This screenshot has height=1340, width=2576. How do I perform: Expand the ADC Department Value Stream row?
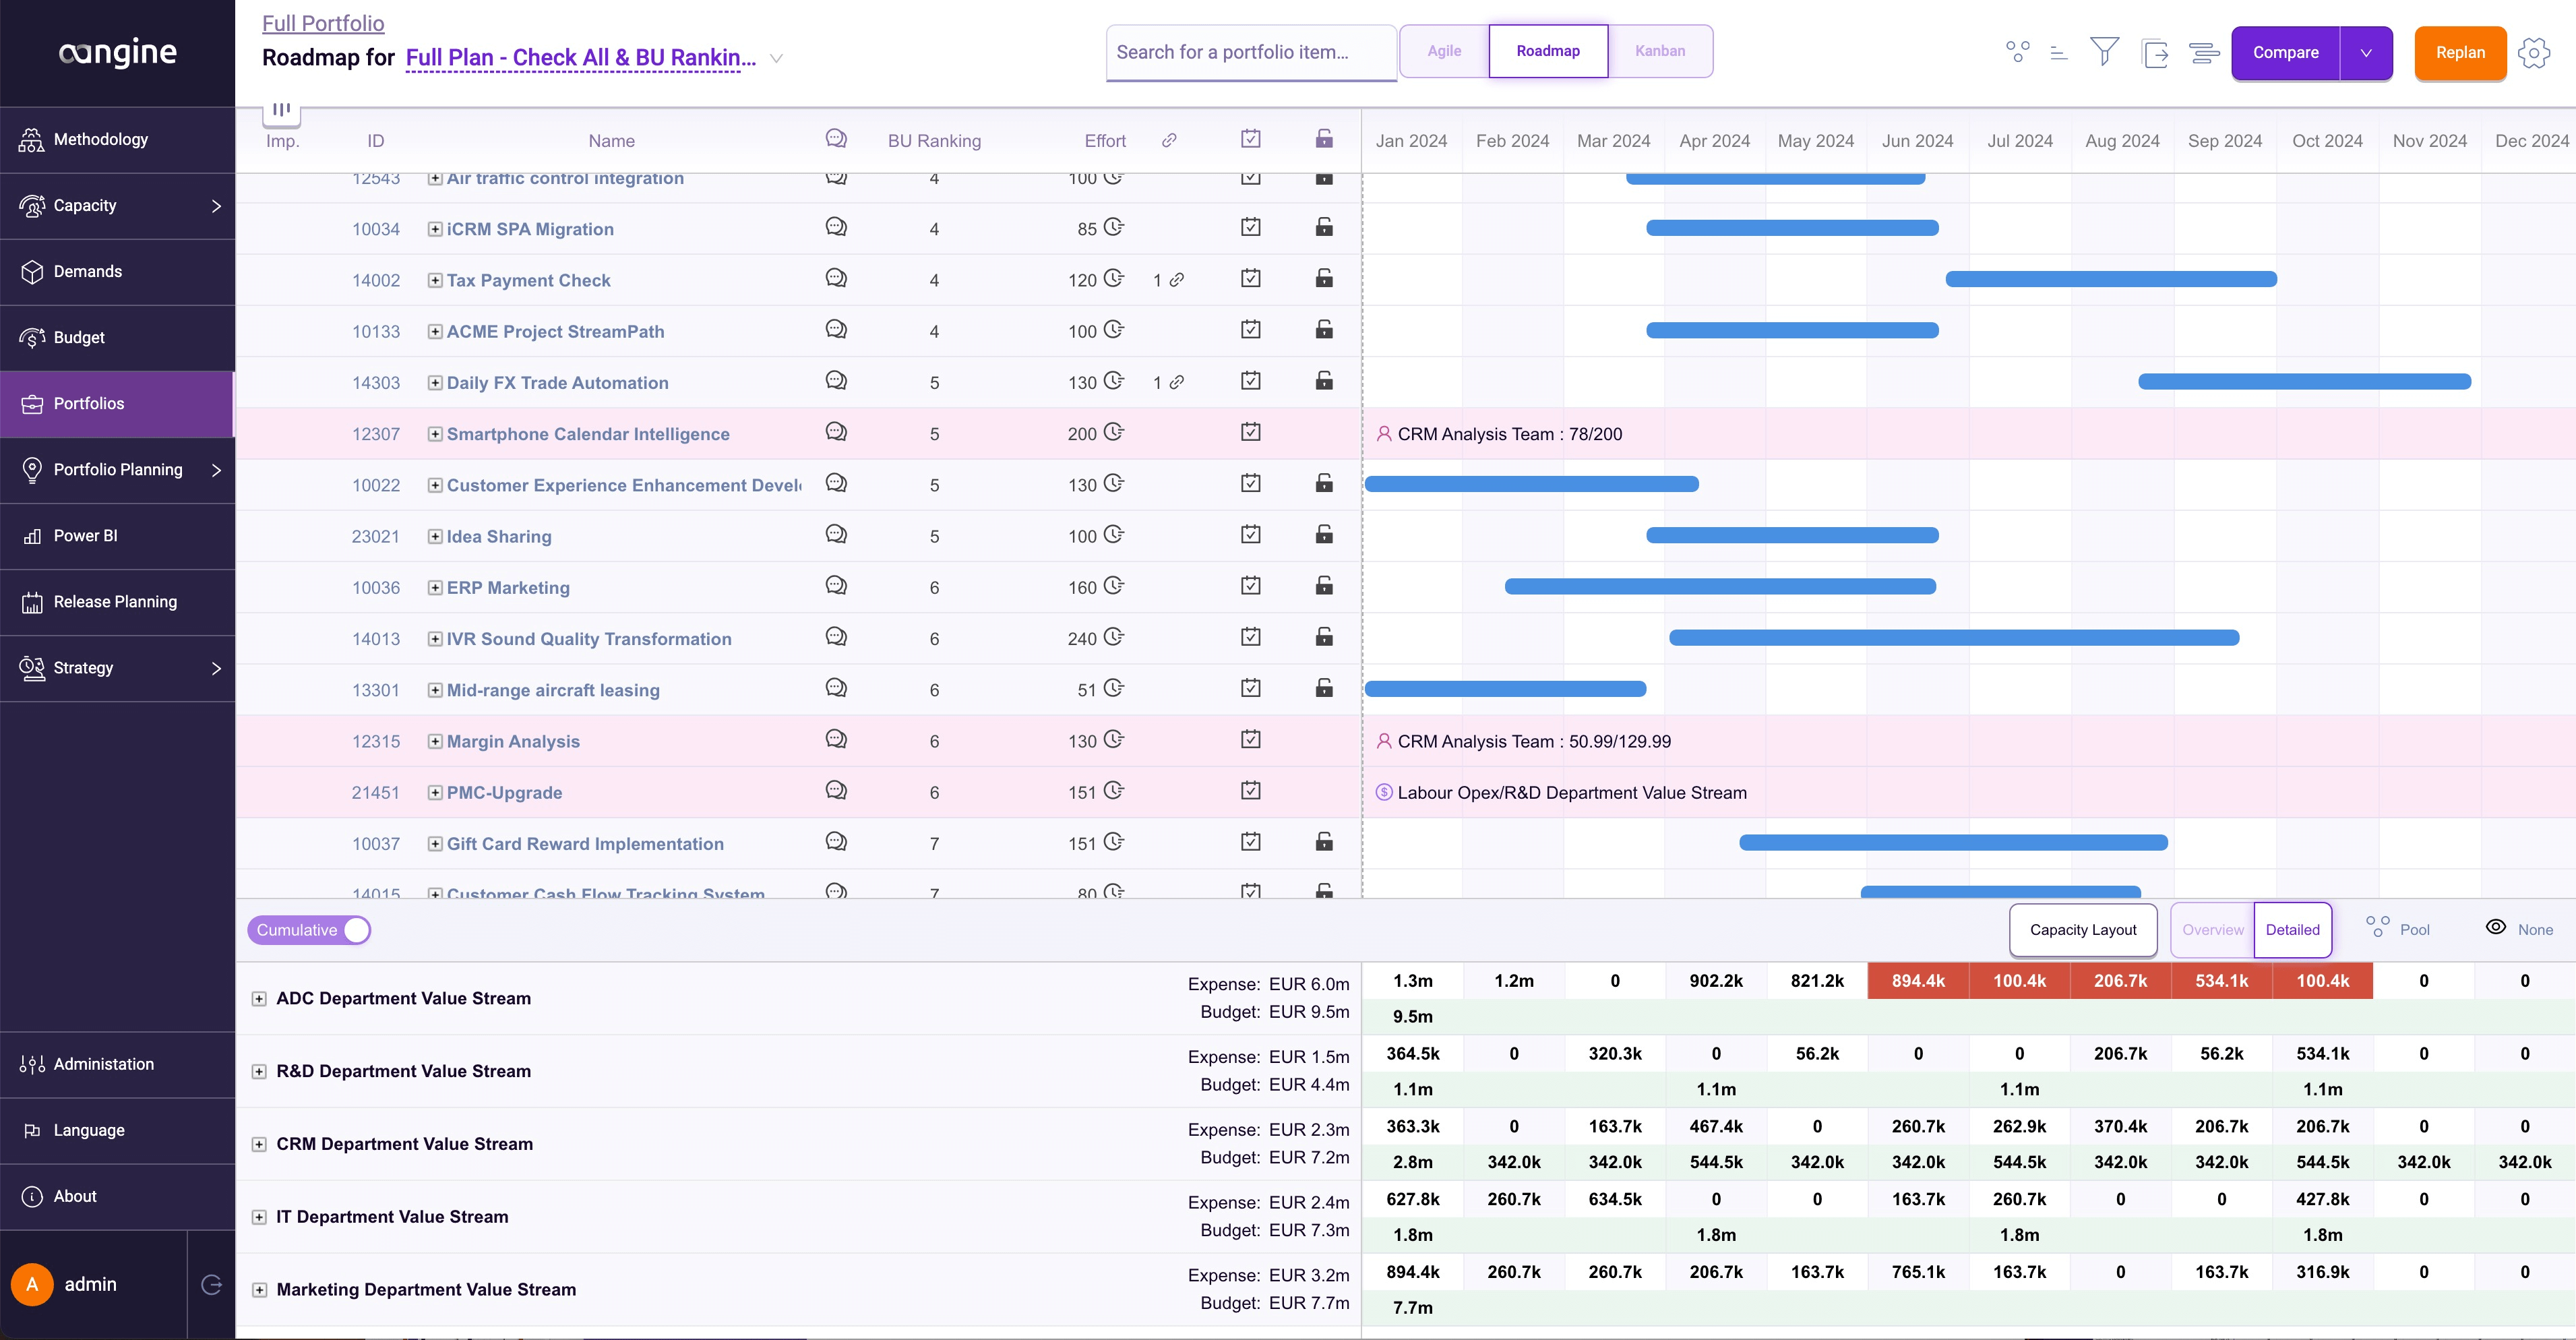coord(259,998)
